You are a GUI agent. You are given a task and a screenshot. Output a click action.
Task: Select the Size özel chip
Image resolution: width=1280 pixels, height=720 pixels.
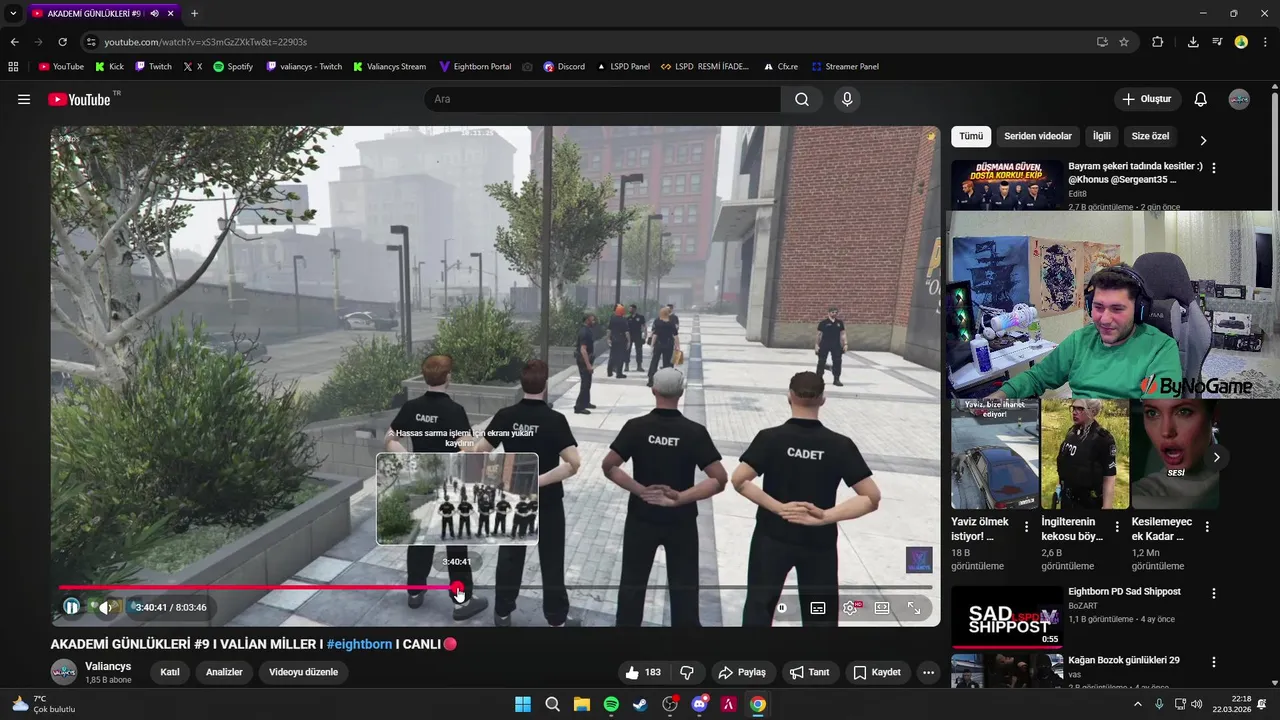1150,136
